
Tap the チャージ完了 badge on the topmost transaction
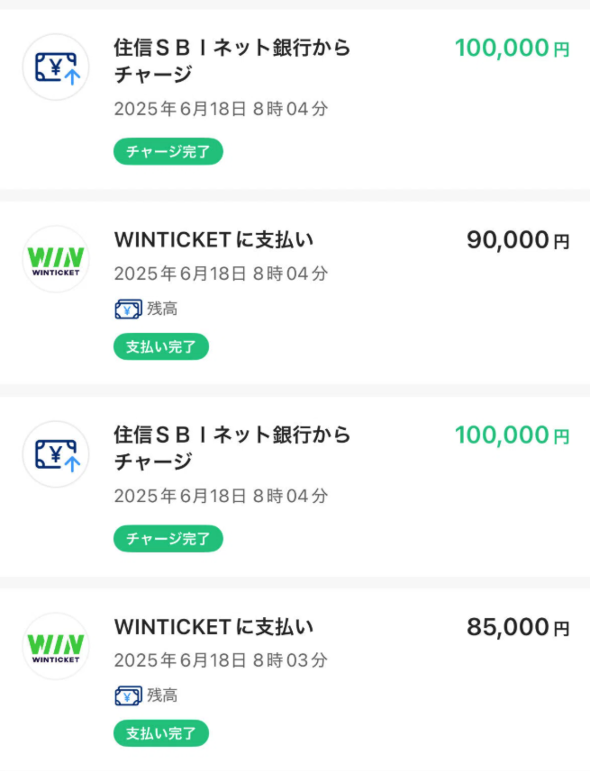[x=168, y=151]
